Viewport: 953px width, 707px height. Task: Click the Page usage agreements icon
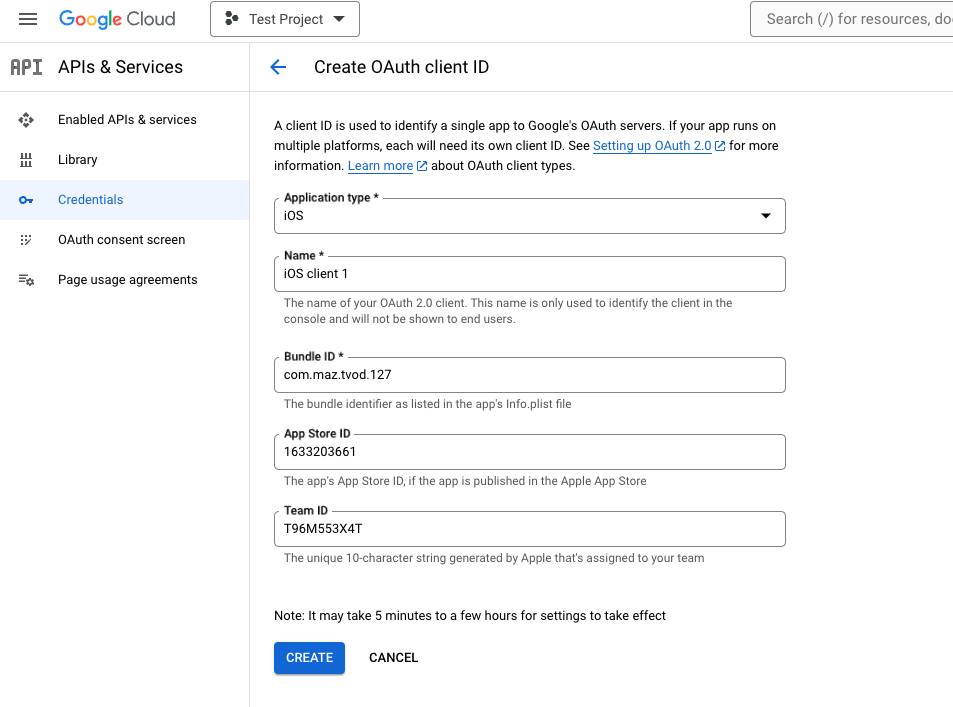(26, 280)
